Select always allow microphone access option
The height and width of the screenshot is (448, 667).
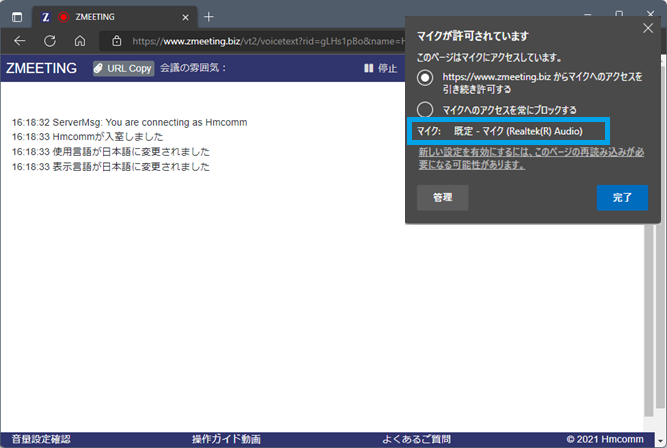[x=426, y=77]
